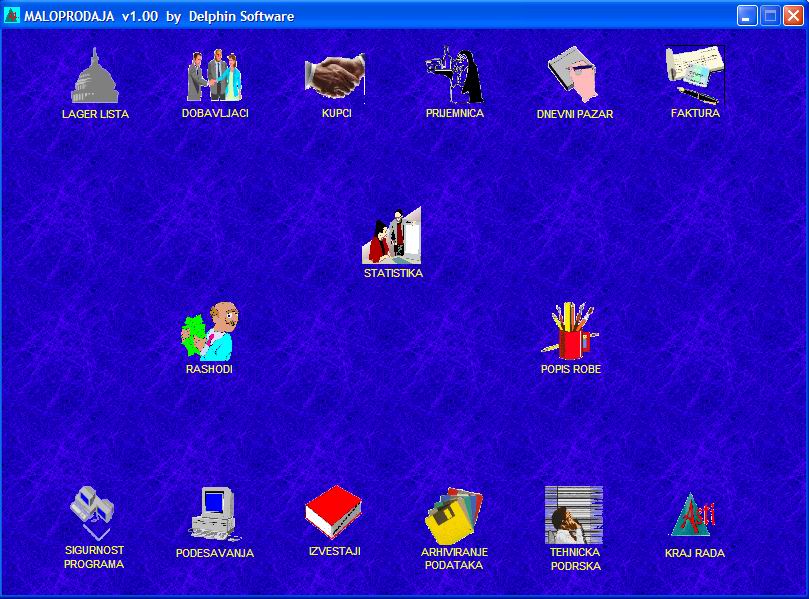Select the KUPCI label text
809x599 pixels.
tap(336, 113)
